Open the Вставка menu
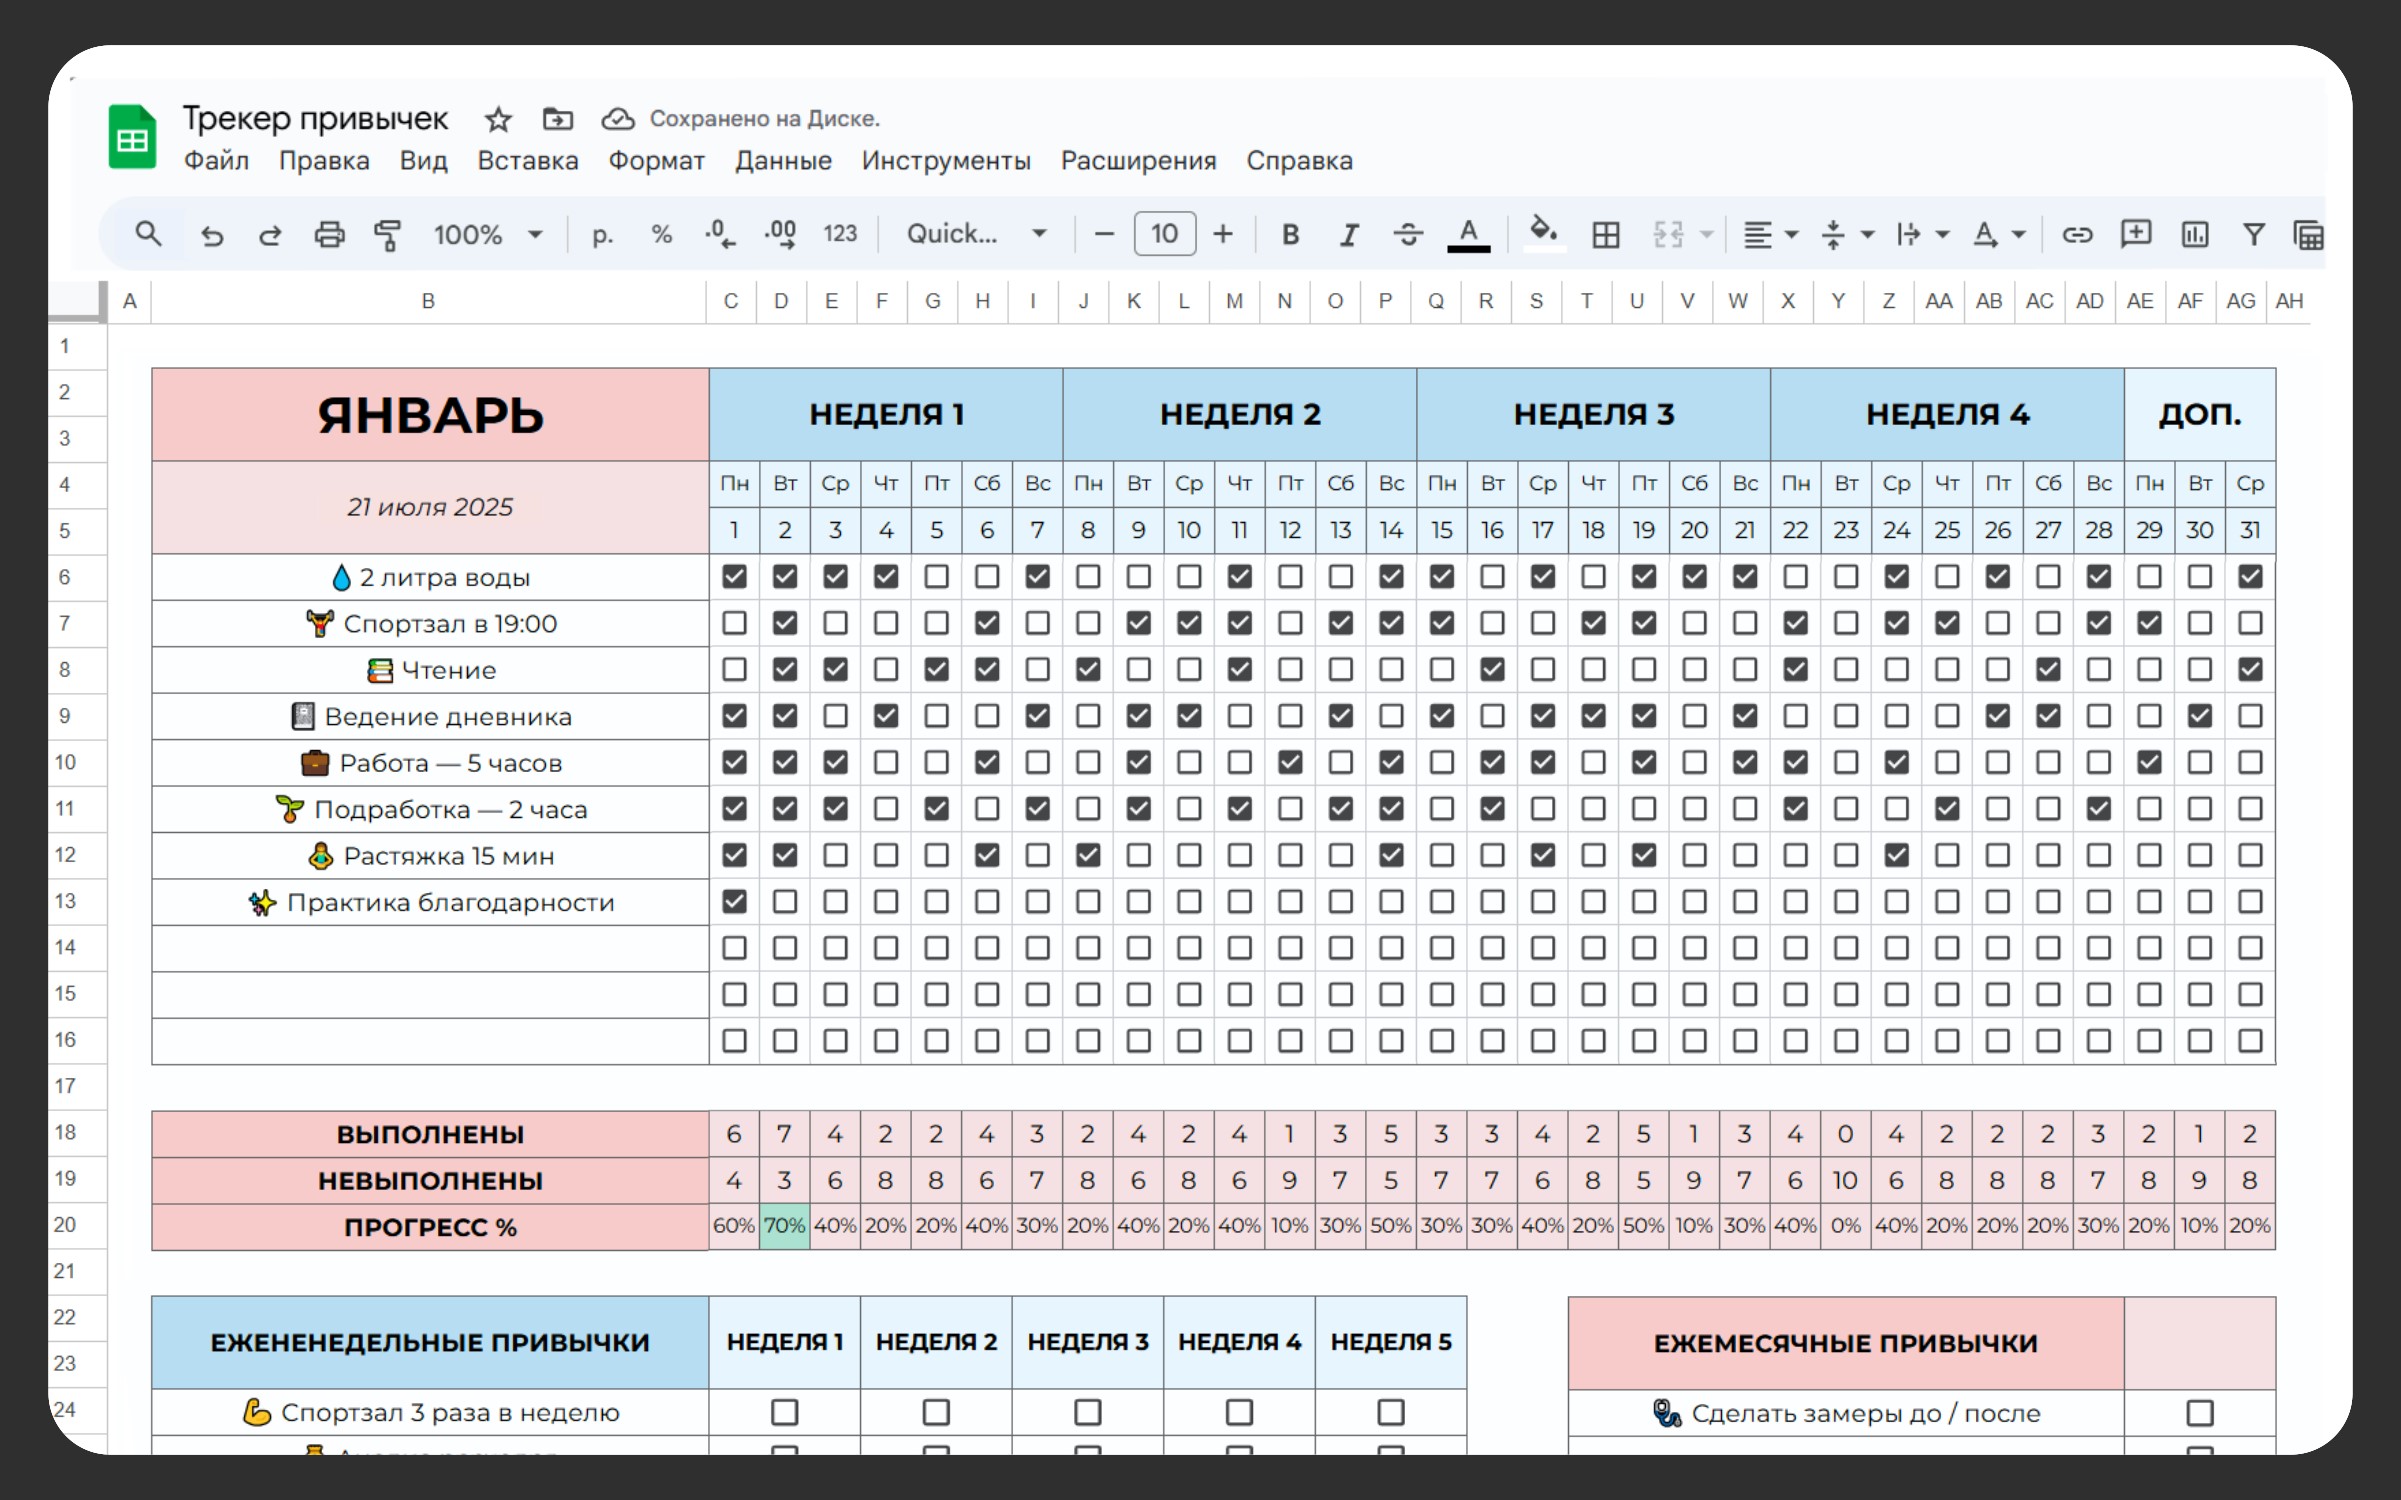Screen dimensions: 2401x1500 [x=528, y=161]
